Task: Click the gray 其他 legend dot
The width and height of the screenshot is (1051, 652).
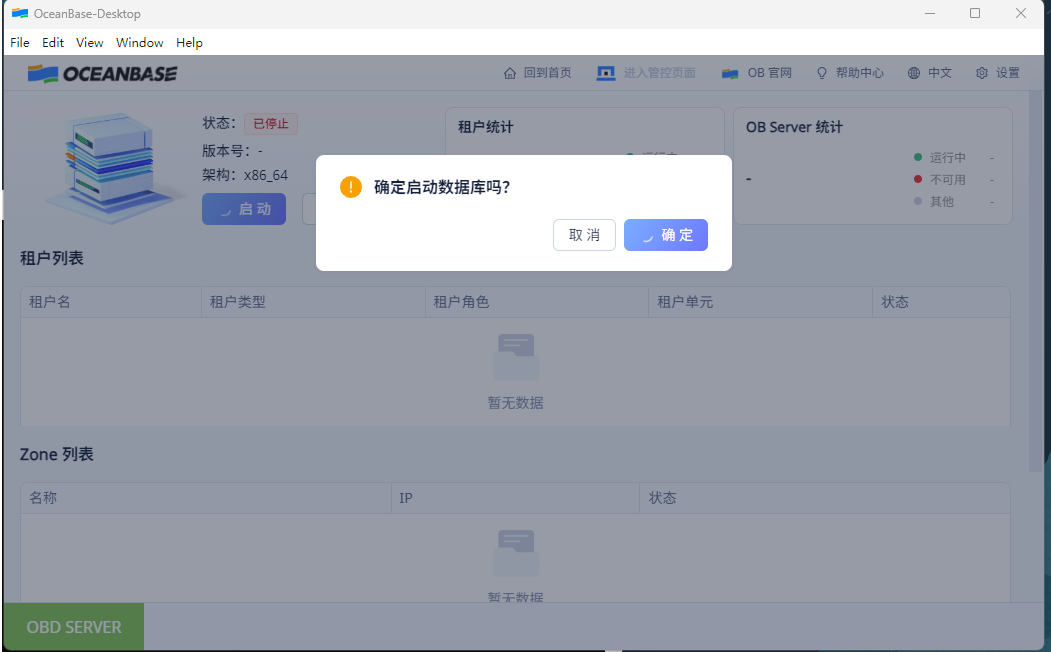Action: point(918,201)
